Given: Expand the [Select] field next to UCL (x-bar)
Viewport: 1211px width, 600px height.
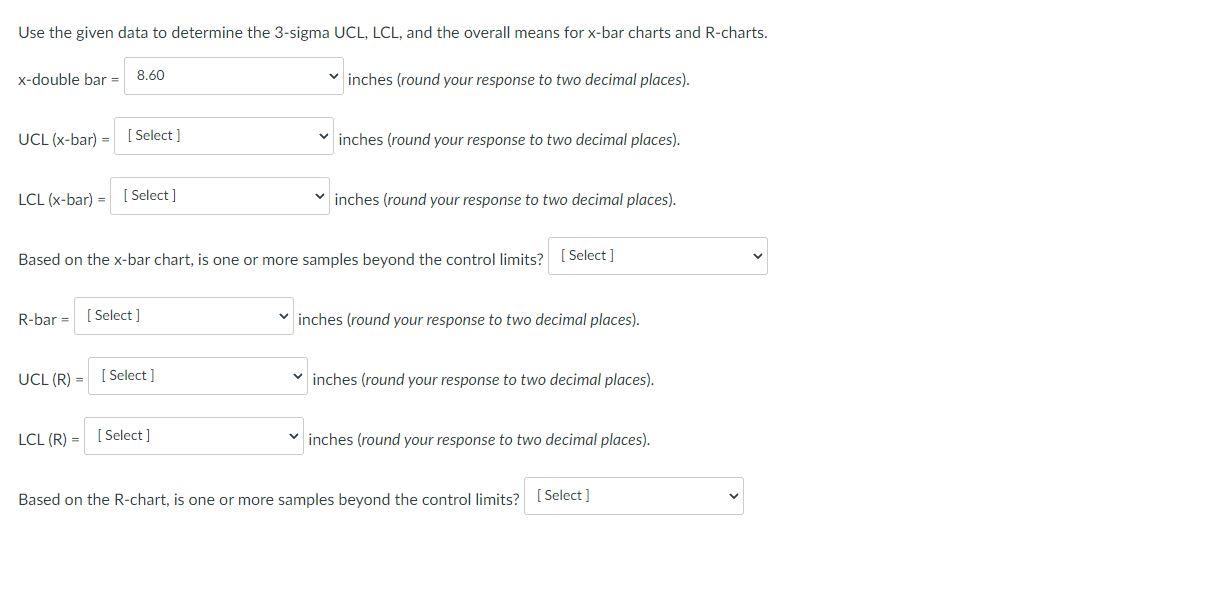Looking at the screenshot, I should click(223, 136).
